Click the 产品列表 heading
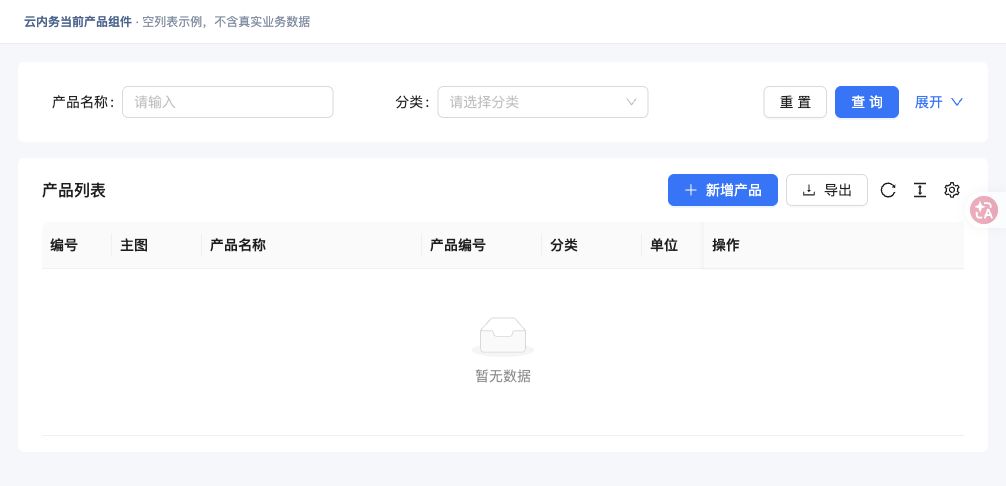This screenshot has height=486, width=1006. (74, 190)
